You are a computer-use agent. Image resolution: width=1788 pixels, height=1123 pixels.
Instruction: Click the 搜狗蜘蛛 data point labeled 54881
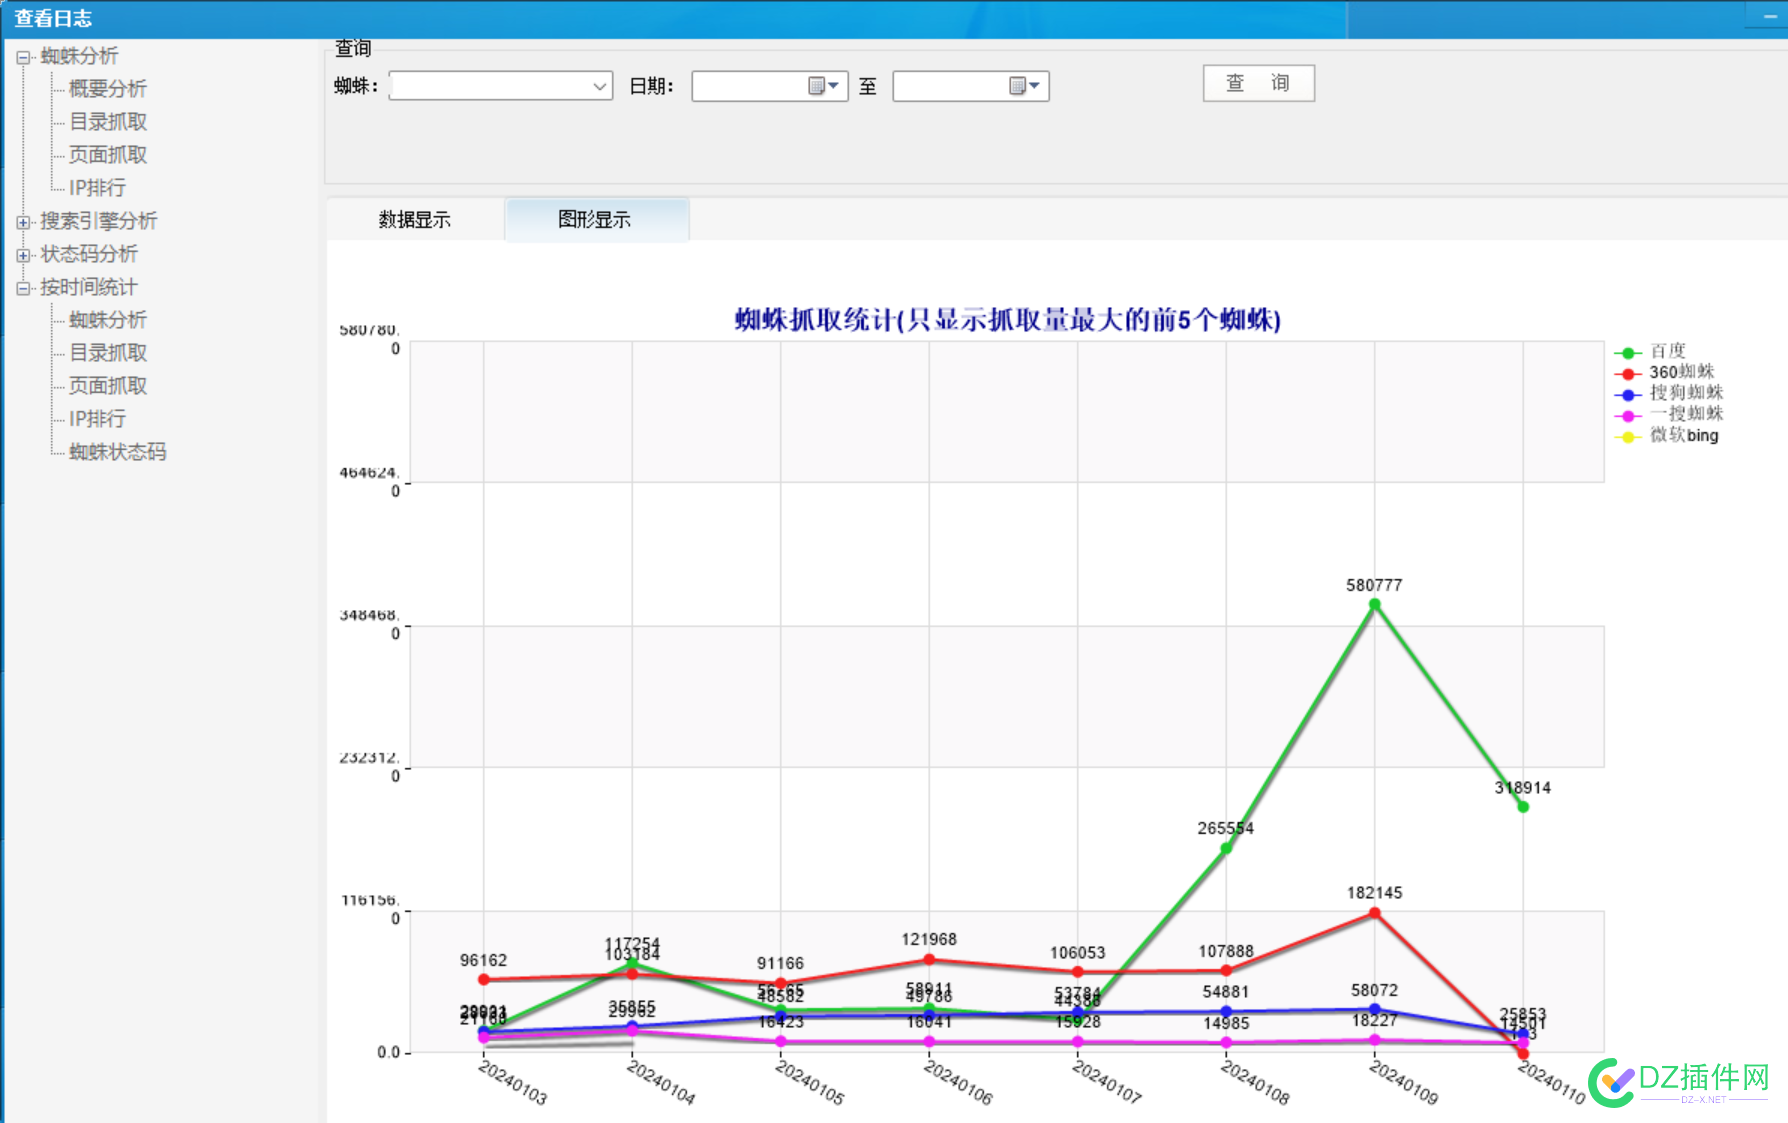[1226, 1011]
